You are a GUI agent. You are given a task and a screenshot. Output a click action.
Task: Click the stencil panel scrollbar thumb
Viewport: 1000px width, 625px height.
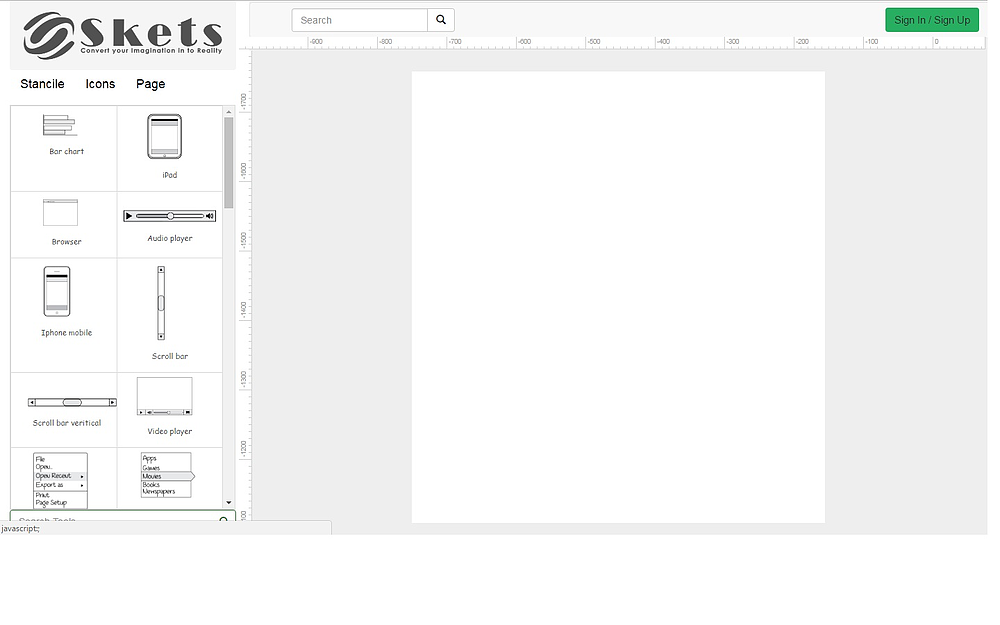229,163
